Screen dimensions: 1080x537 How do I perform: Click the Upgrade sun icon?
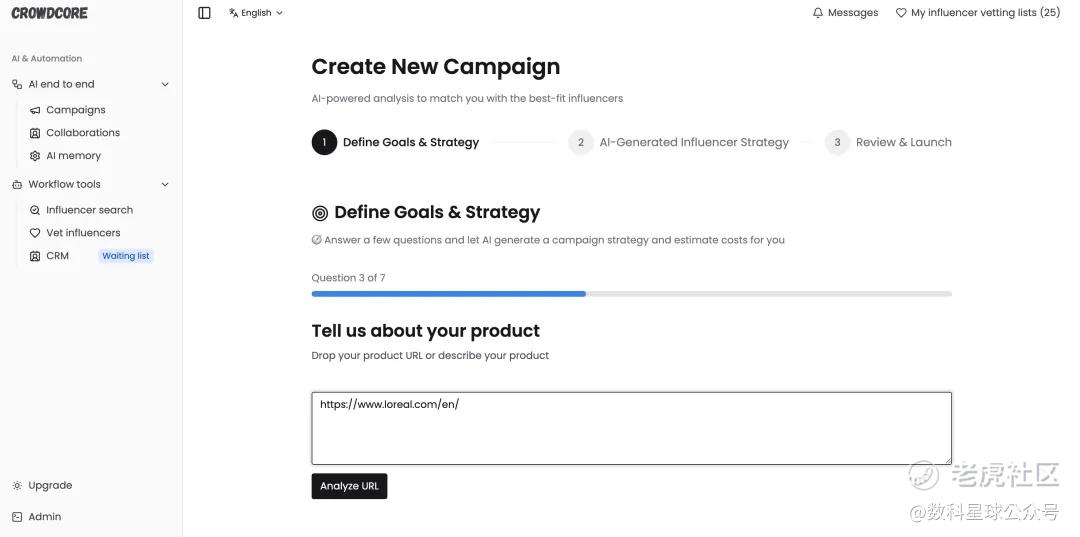[x=17, y=485]
